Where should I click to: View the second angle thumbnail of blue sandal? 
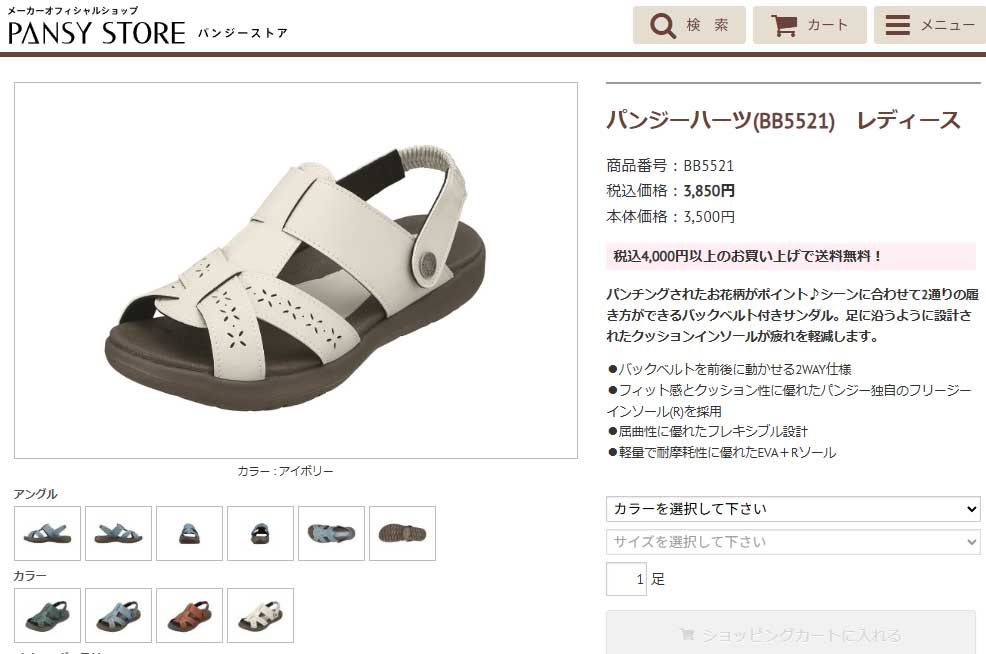[118, 533]
